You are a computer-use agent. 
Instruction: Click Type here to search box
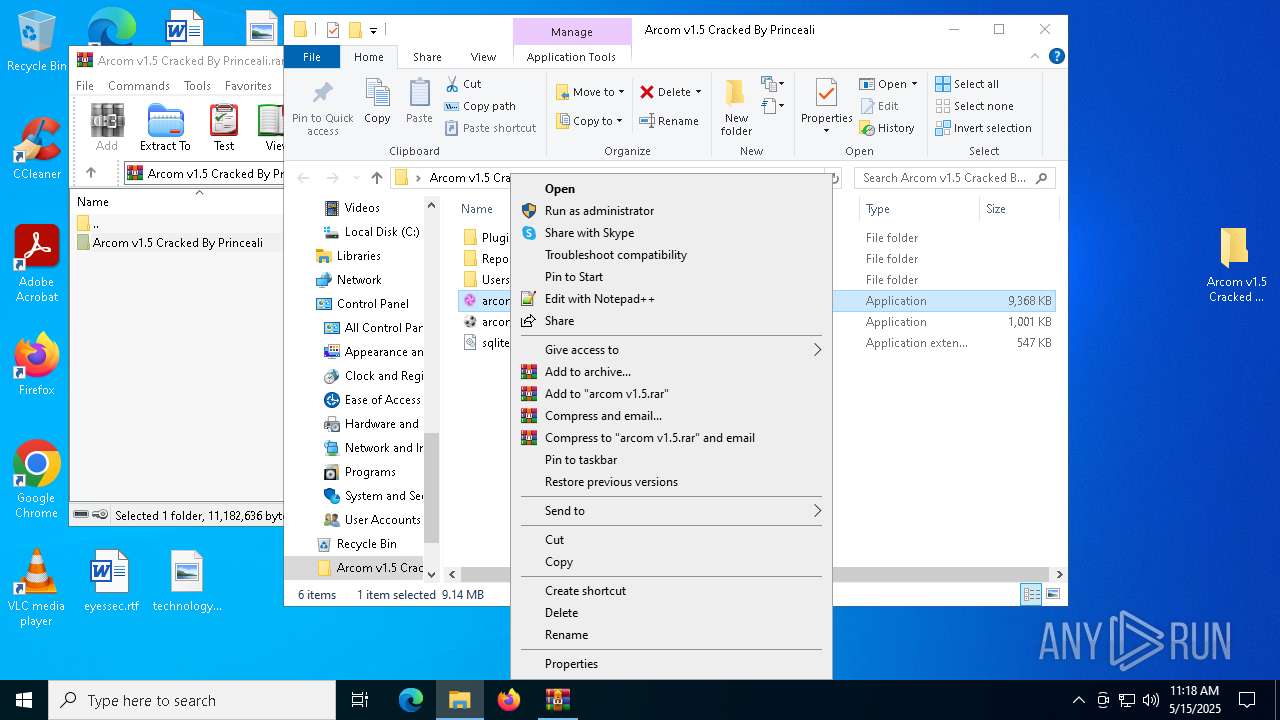(192, 700)
